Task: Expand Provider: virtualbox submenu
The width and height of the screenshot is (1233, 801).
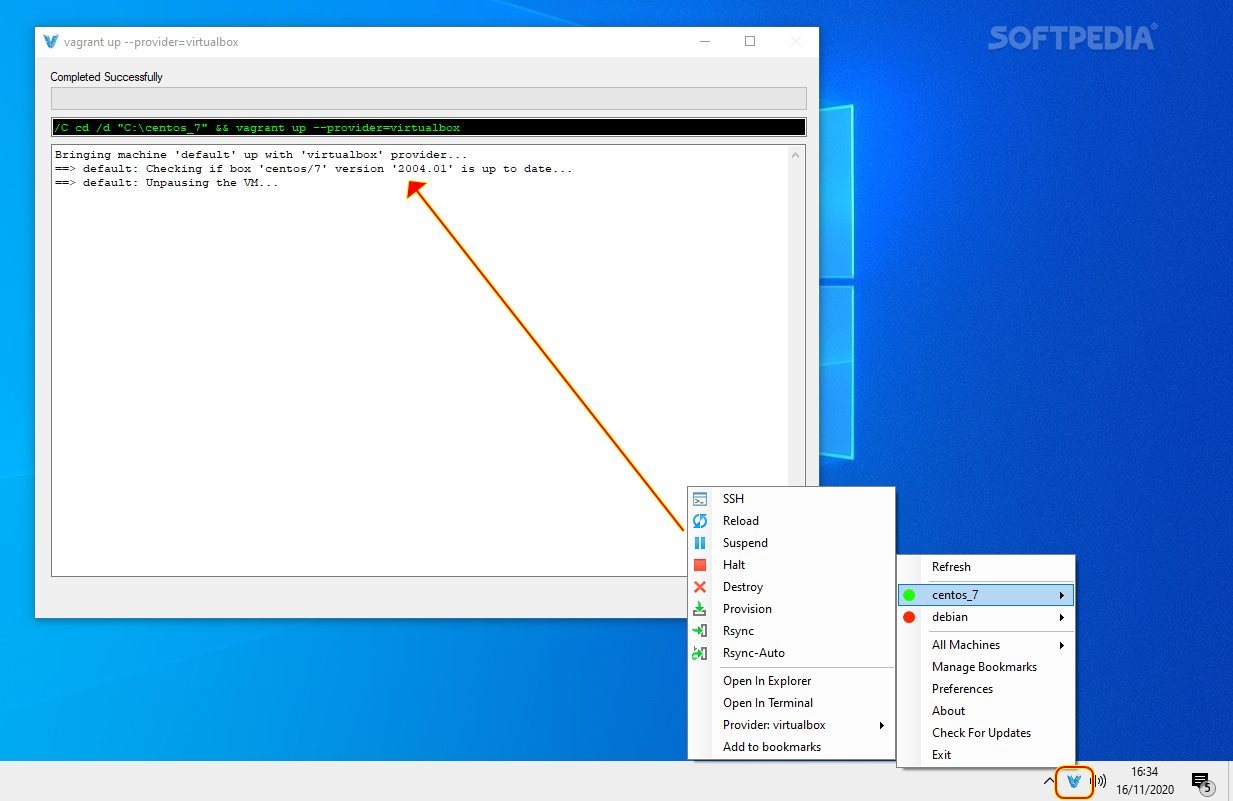Action: (x=791, y=725)
